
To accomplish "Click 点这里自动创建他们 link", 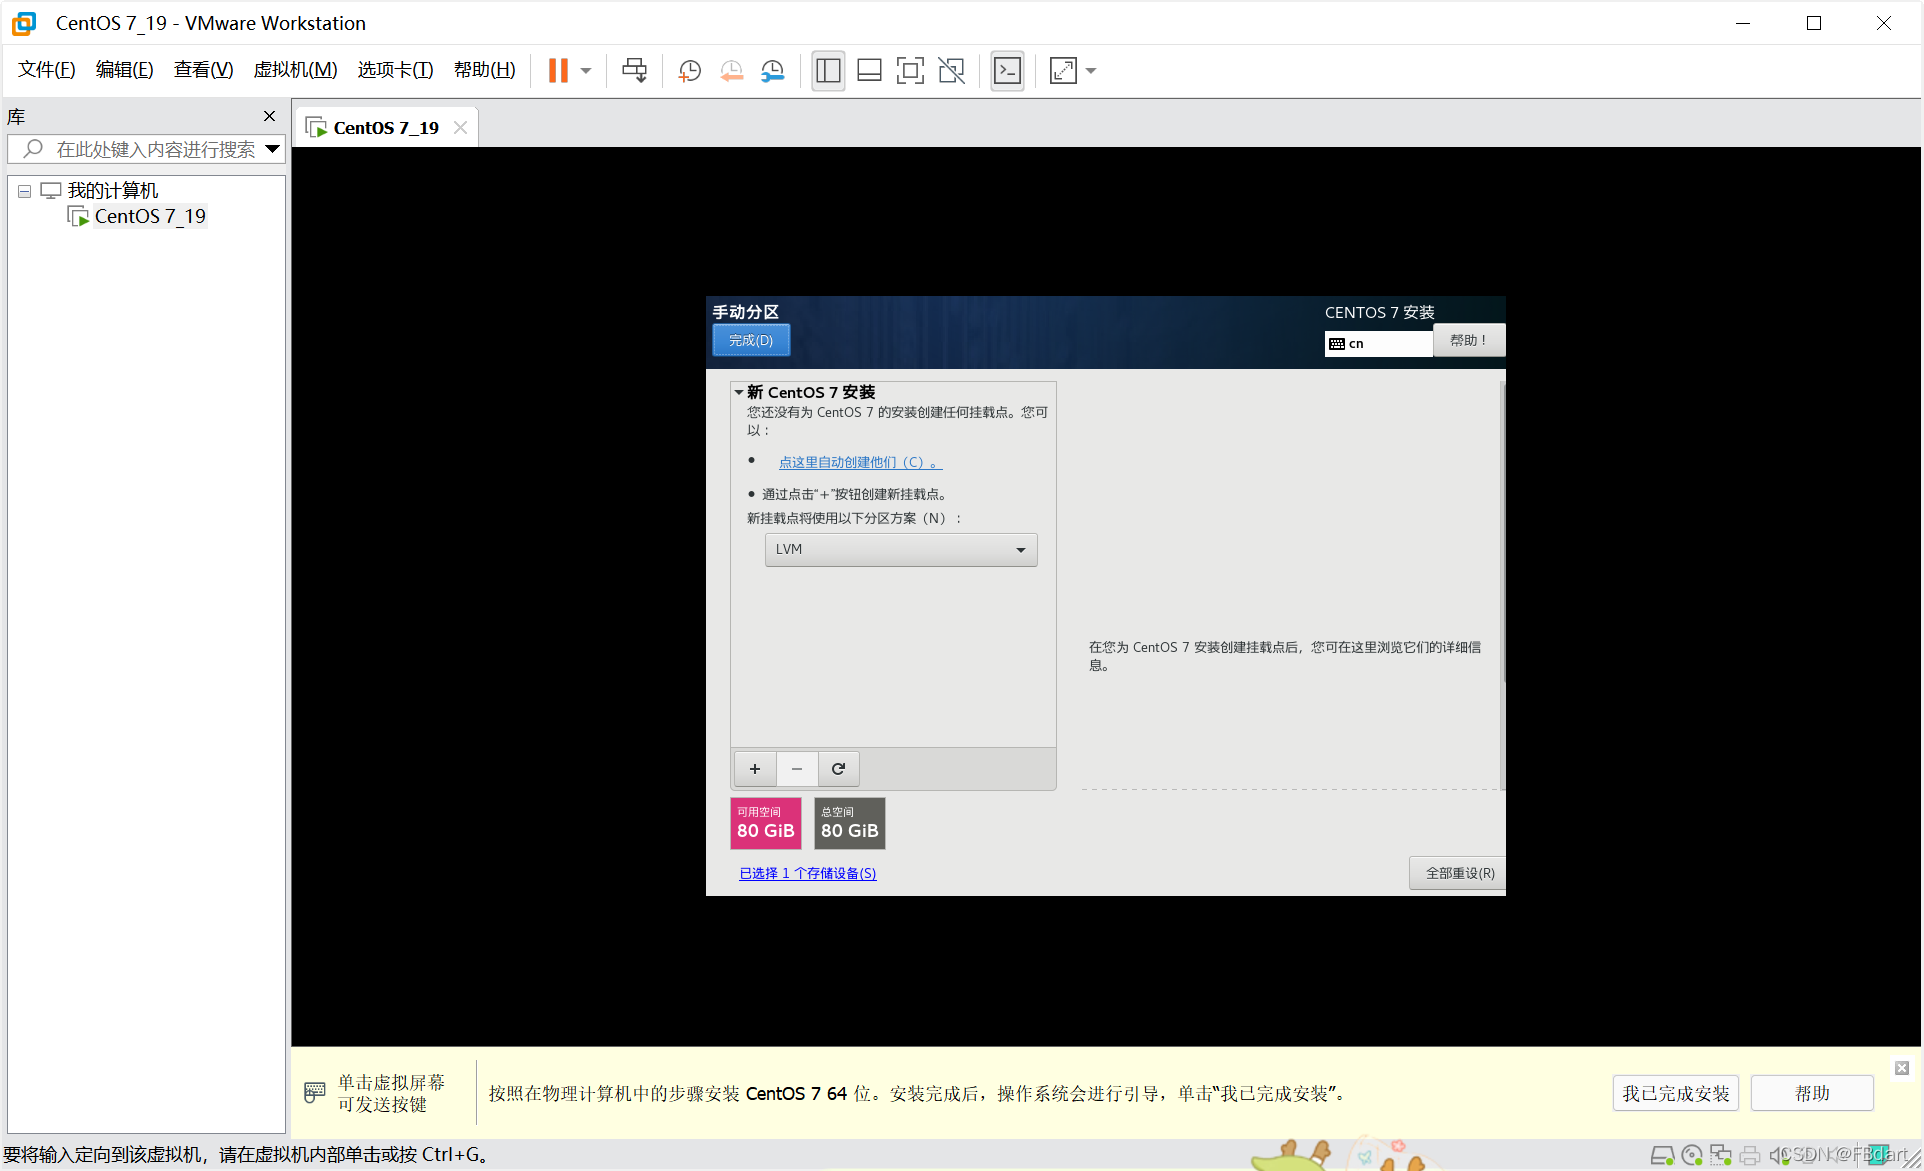I will pyautogui.click(x=858, y=462).
